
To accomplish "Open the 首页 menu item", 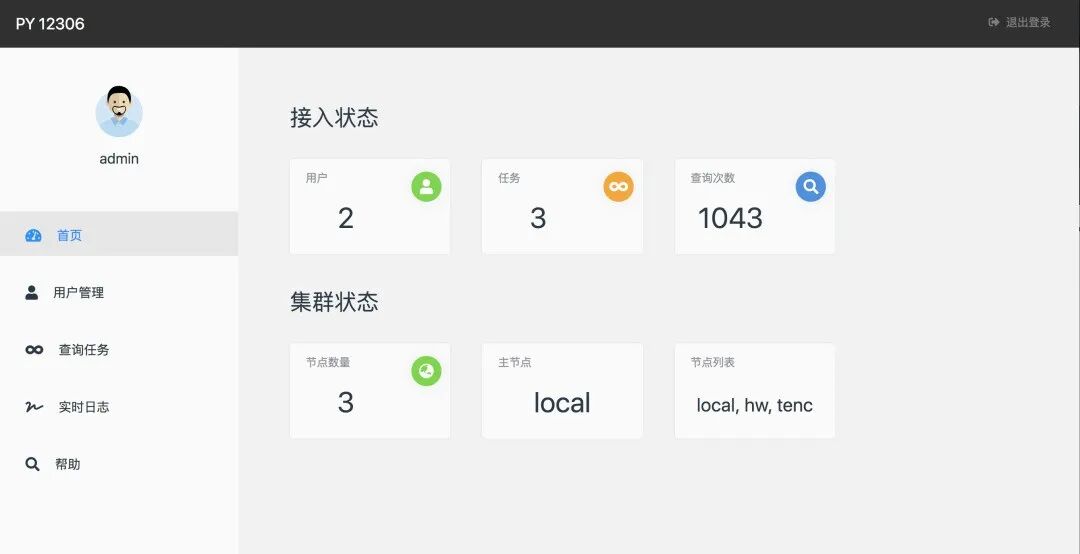I will coord(119,234).
